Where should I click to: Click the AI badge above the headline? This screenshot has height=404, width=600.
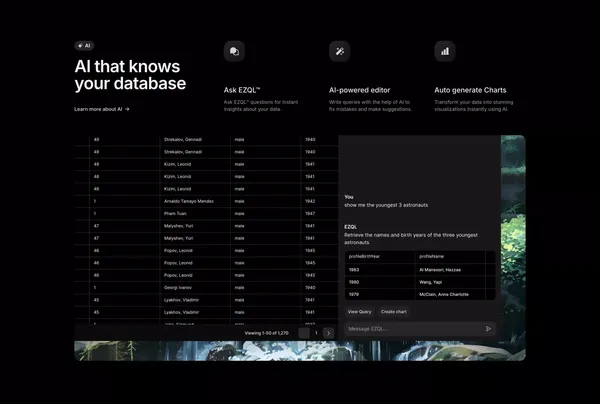(84, 46)
